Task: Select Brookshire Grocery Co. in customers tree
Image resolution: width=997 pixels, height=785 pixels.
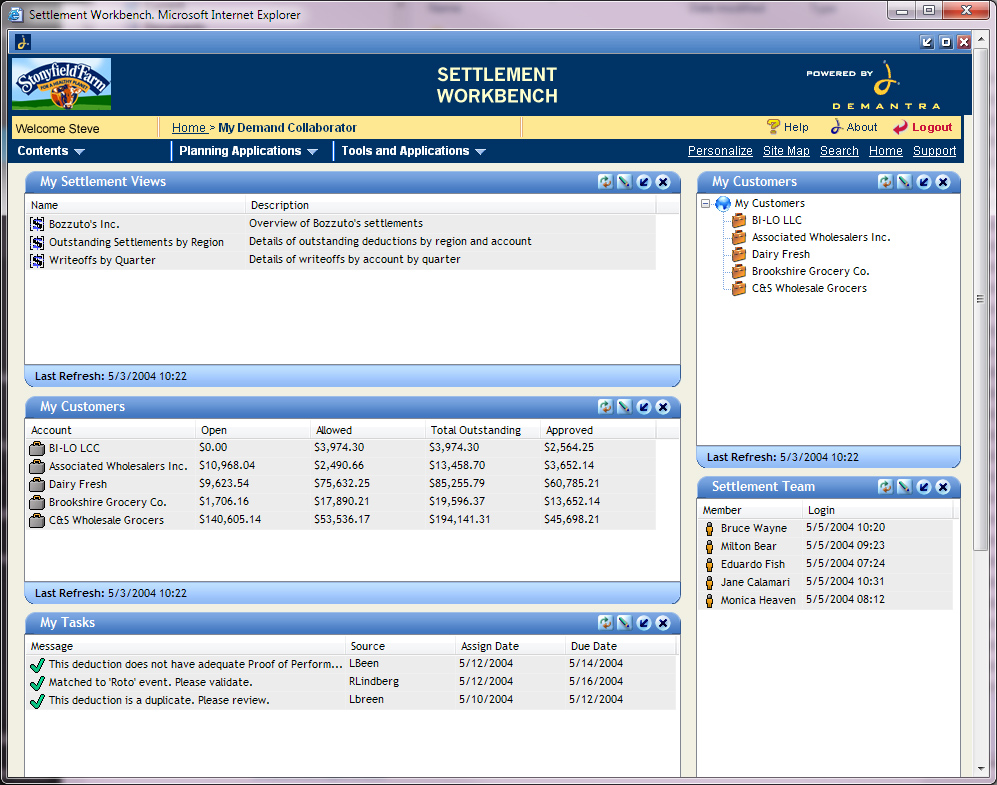Action: click(810, 271)
